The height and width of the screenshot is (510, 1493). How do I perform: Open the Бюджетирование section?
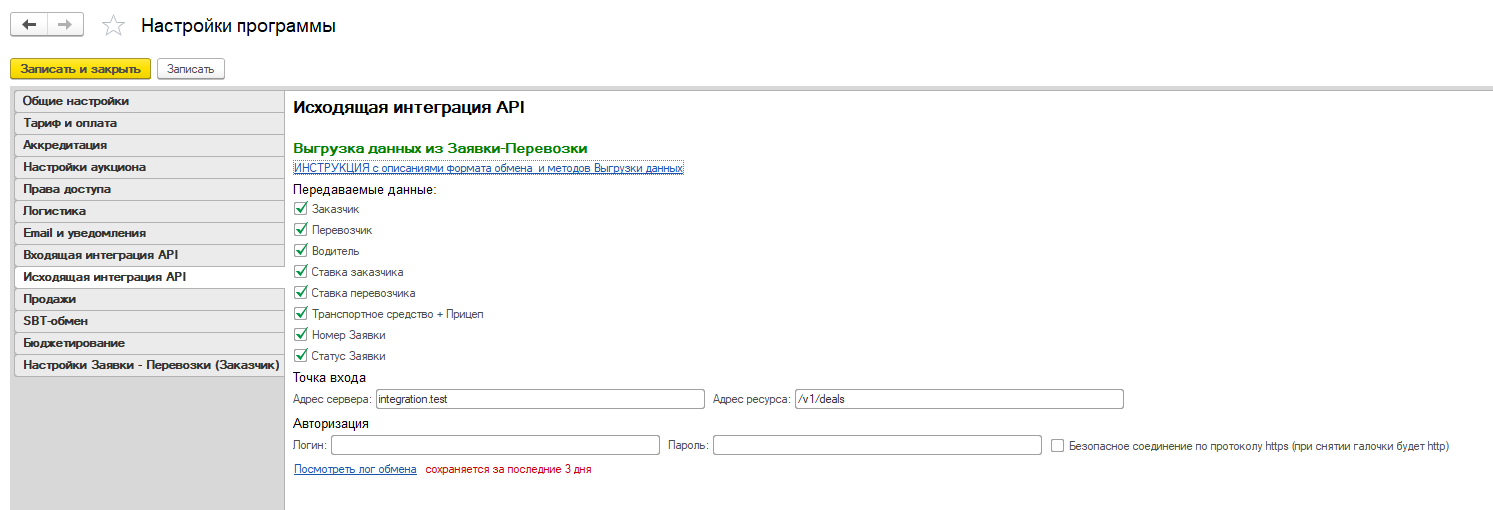pos(149,343)
